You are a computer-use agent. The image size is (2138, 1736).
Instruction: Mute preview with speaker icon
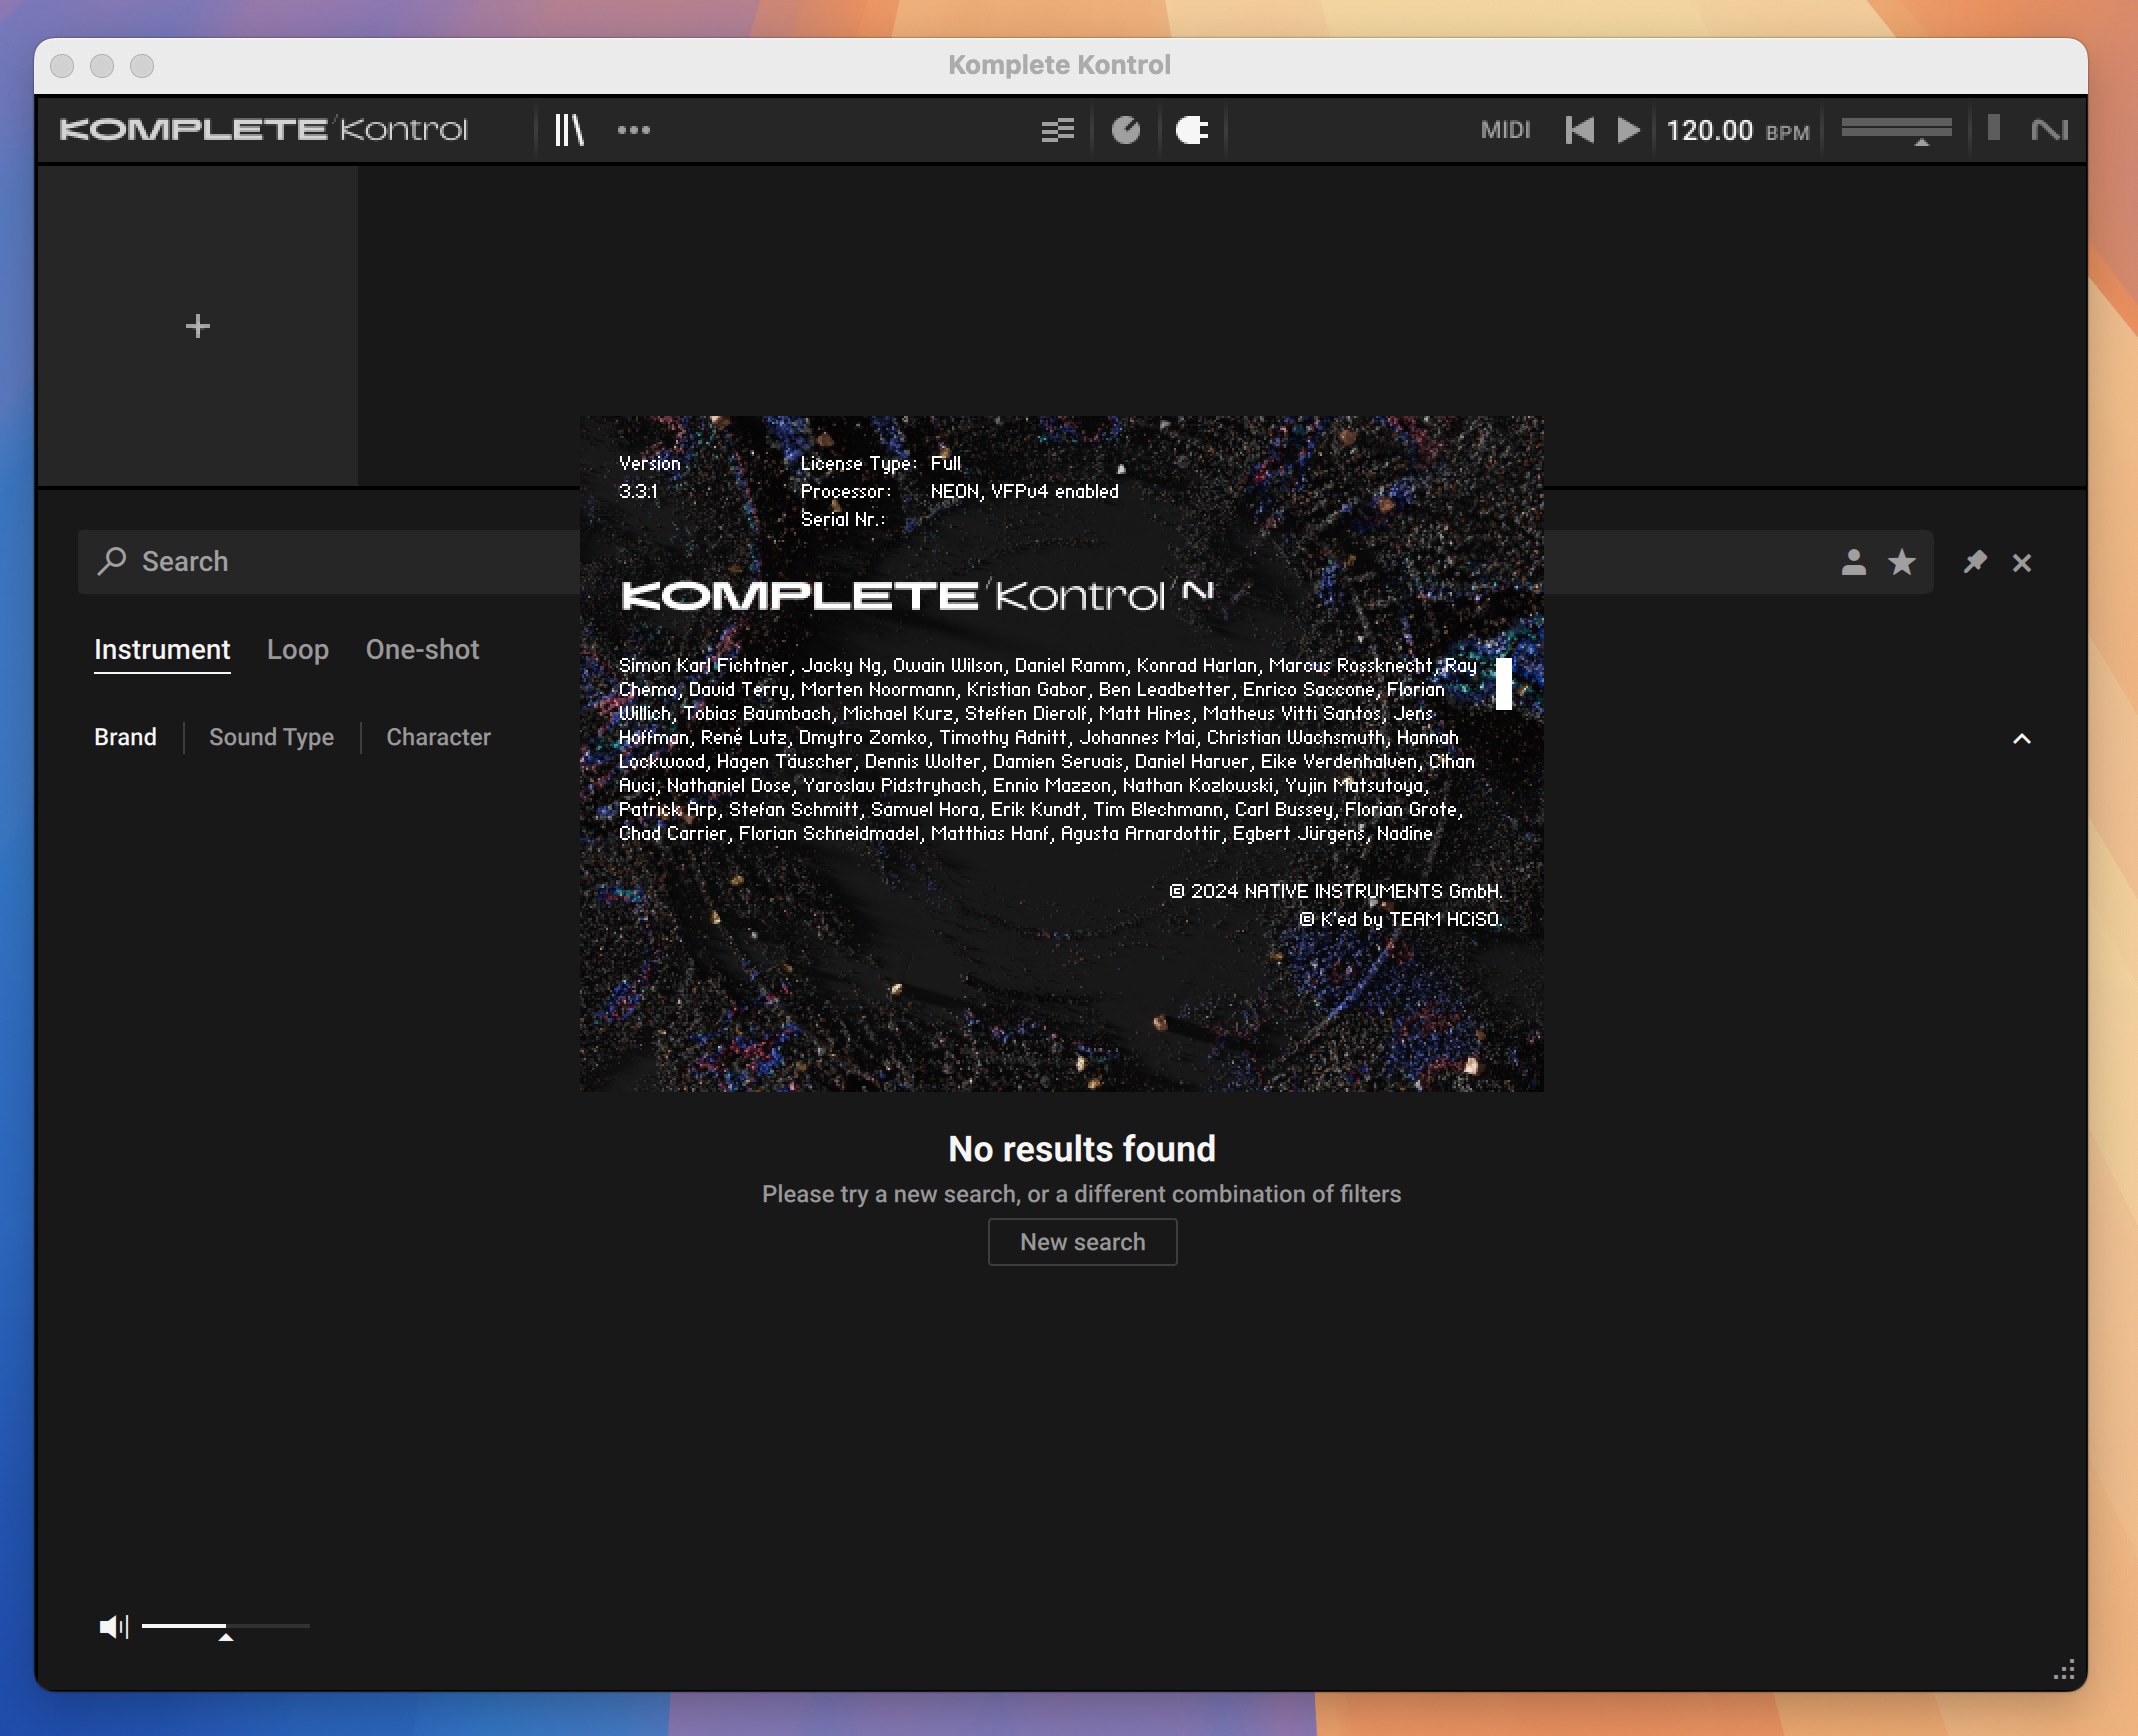click(113, 1627)
